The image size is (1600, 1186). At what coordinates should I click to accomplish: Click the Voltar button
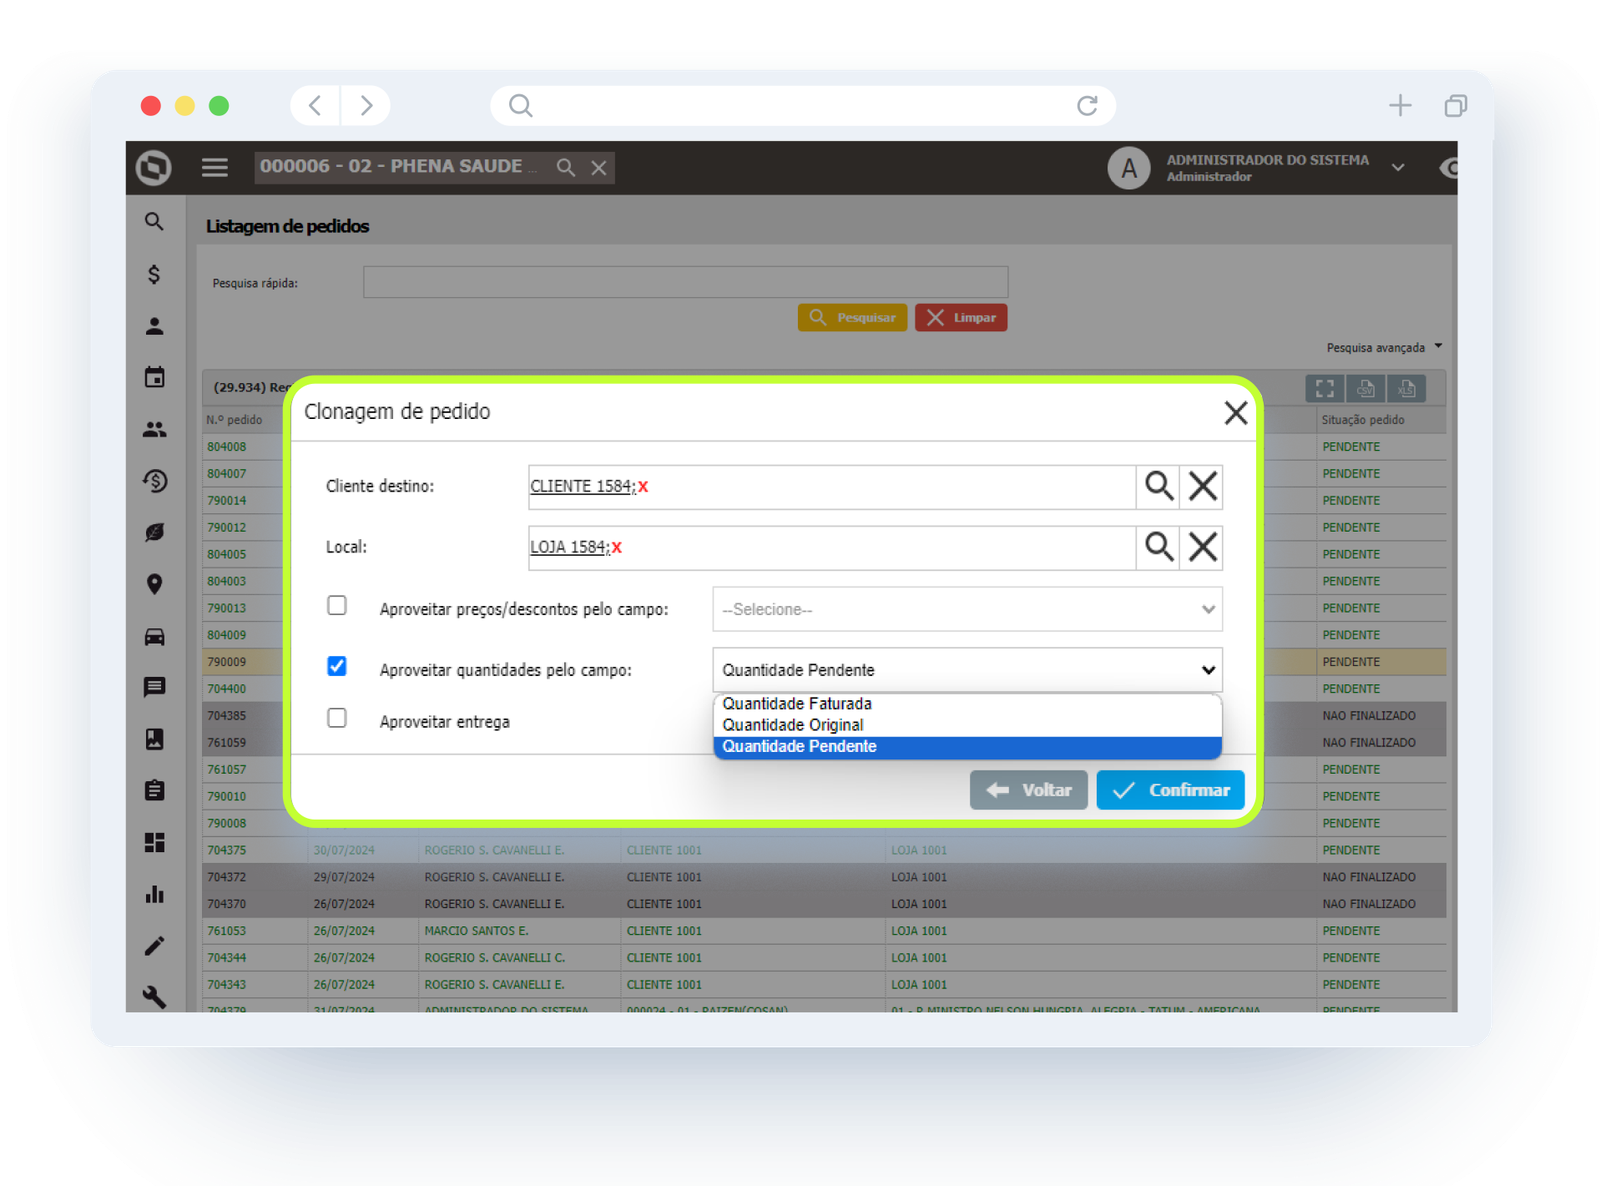click(x=1028, y=790)
